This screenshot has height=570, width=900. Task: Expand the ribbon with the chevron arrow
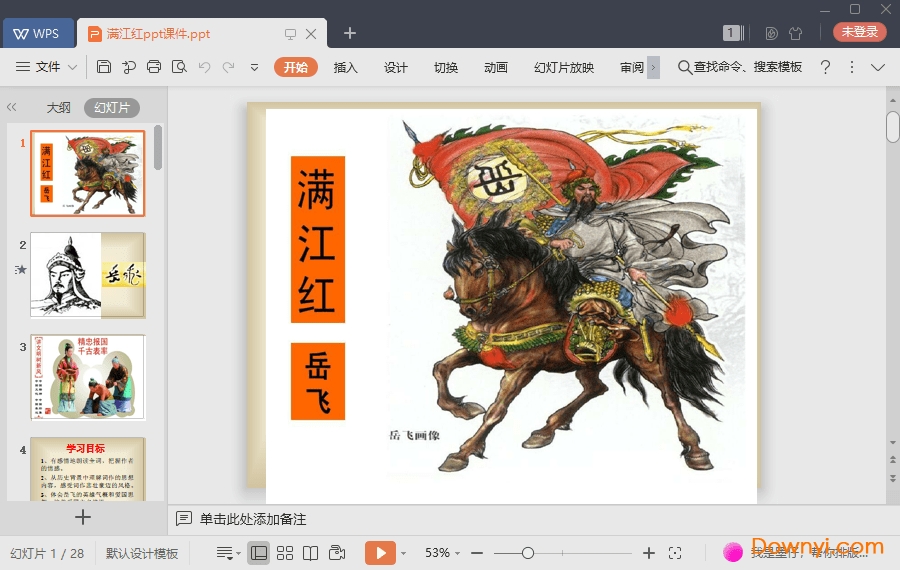[x=878, y=67]
